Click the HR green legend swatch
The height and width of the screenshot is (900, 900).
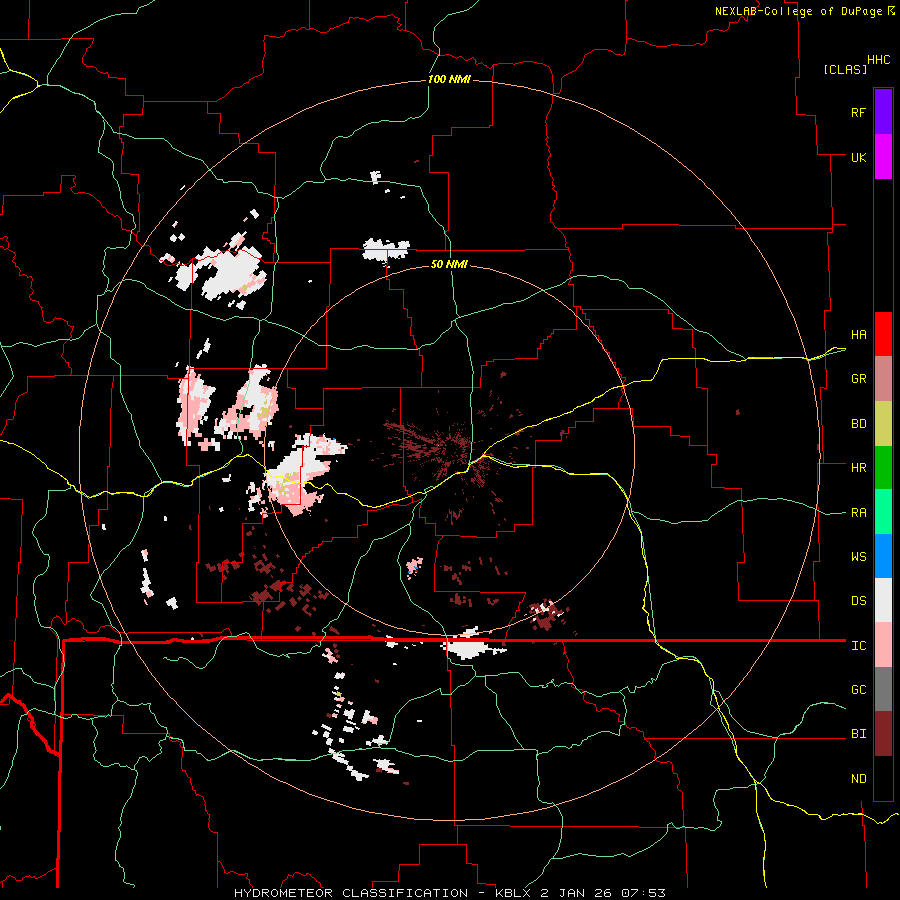(x=883, y=468)
